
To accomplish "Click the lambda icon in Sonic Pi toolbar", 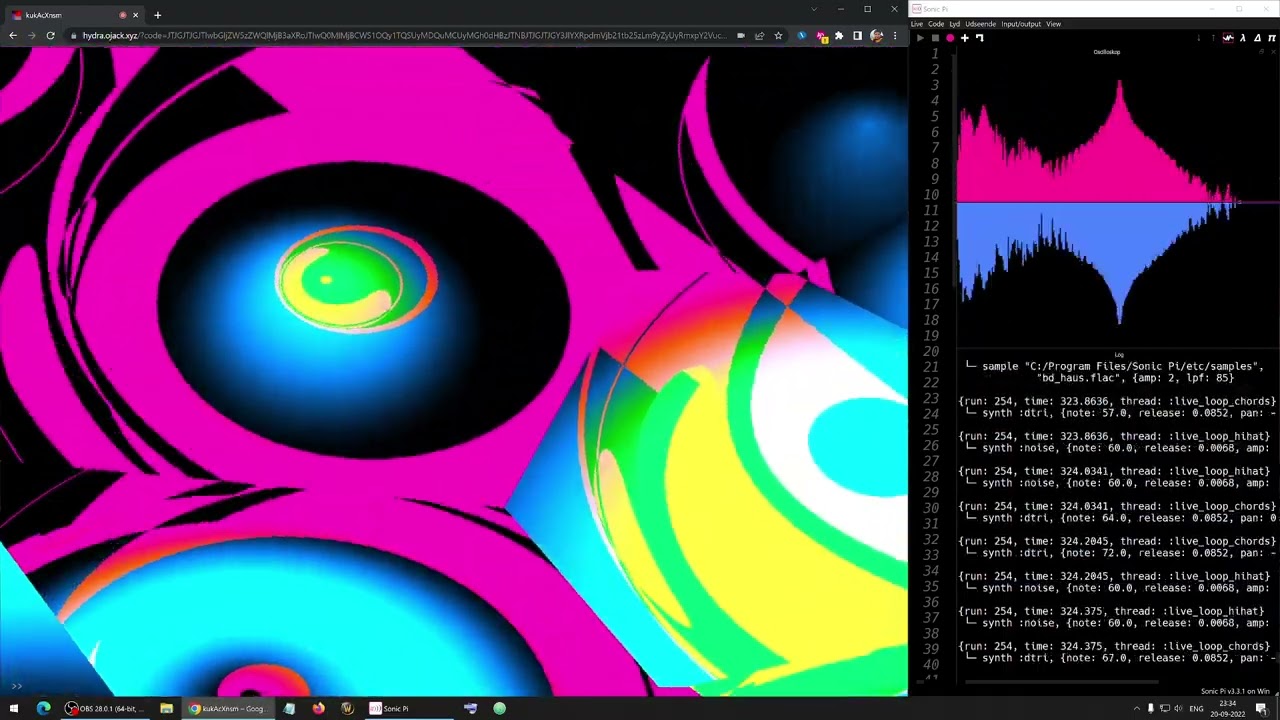I will (x=1243, y=38).
